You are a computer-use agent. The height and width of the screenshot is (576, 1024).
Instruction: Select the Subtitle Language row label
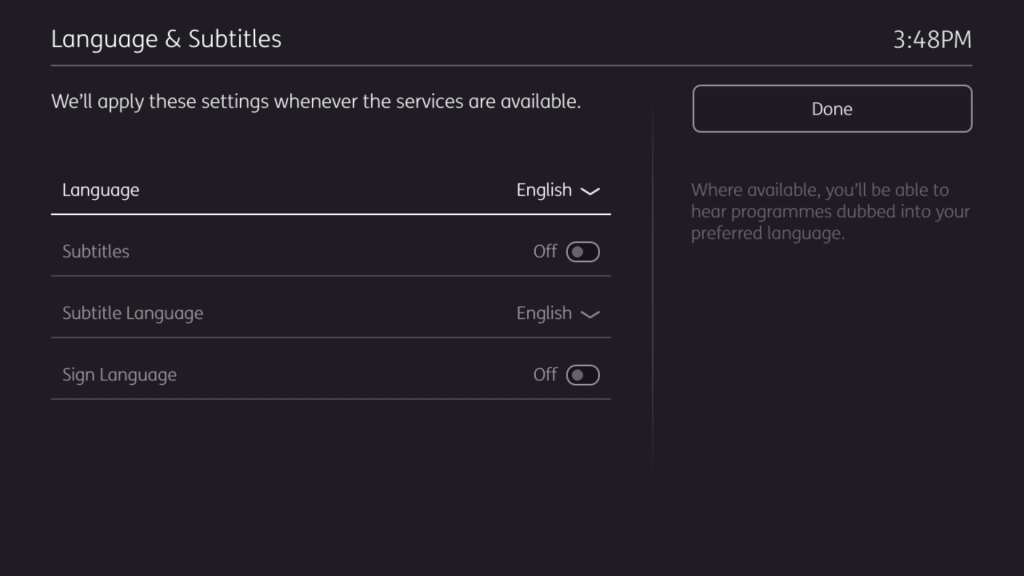(133, 314)
